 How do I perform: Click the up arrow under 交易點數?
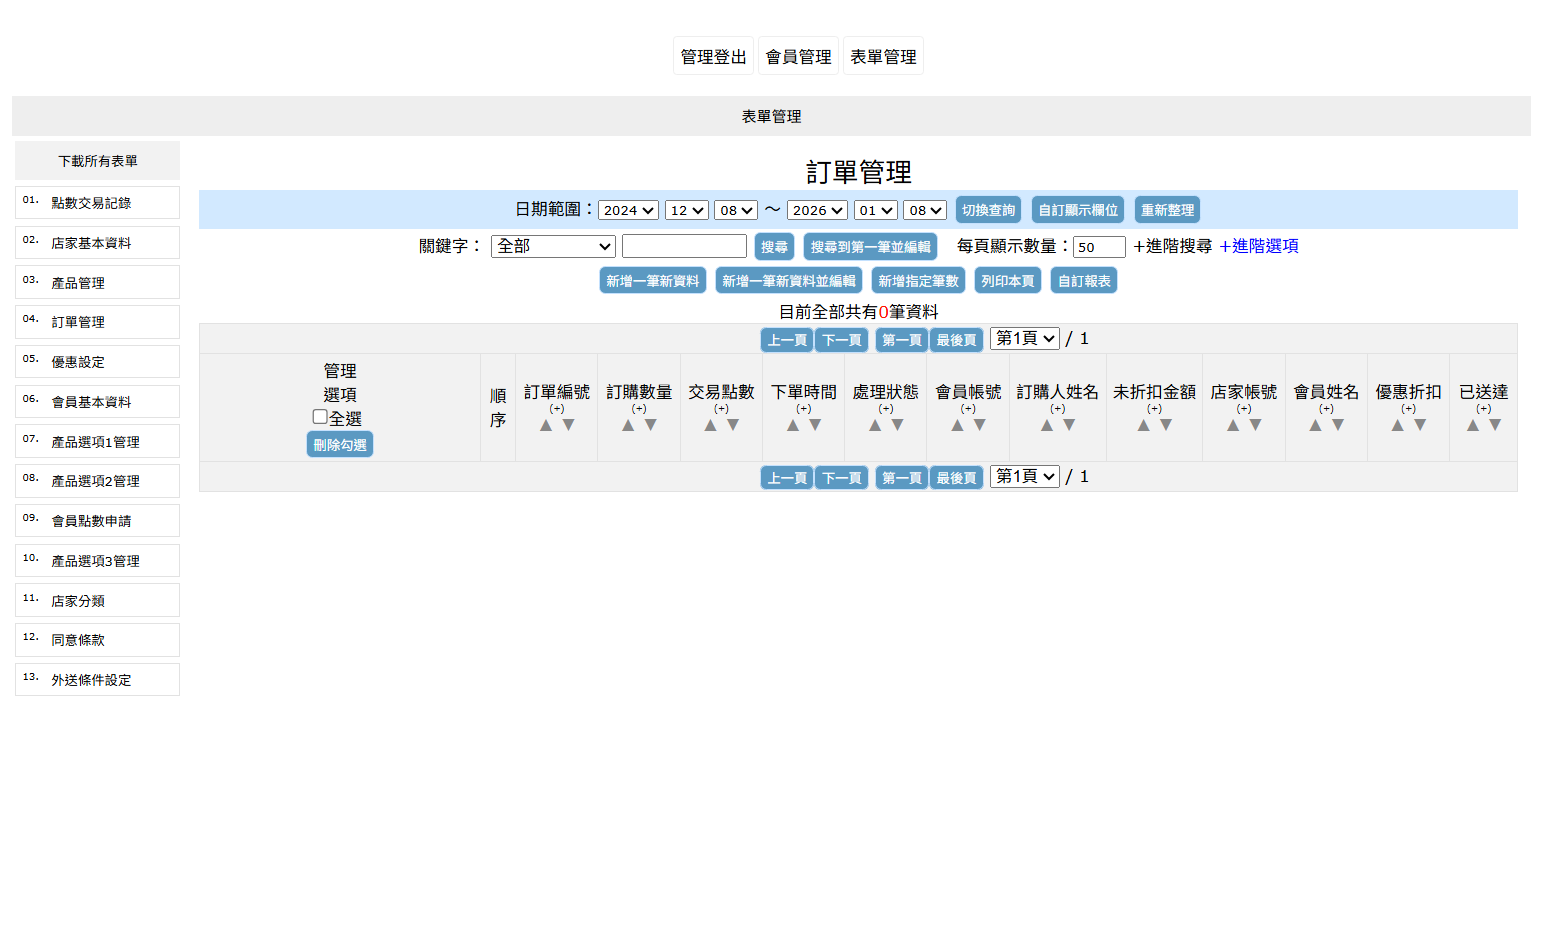click(711, 425)
